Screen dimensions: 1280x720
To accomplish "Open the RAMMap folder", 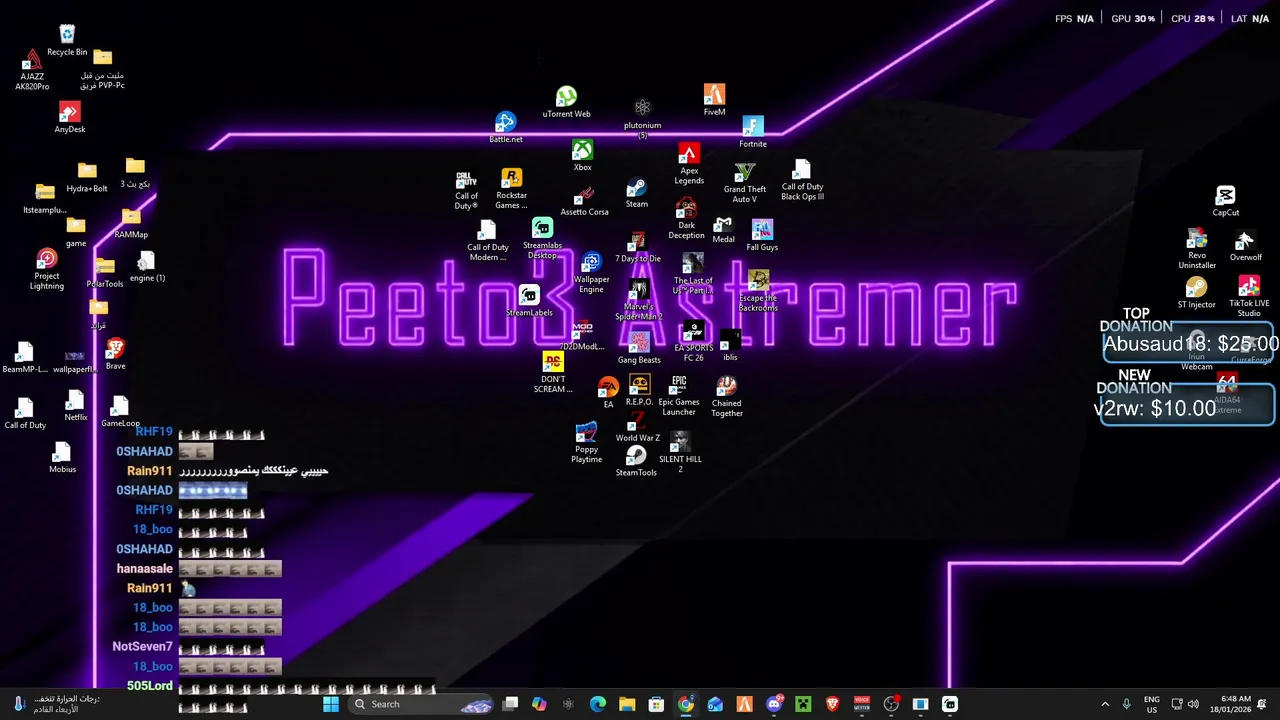I will (131, 223).
